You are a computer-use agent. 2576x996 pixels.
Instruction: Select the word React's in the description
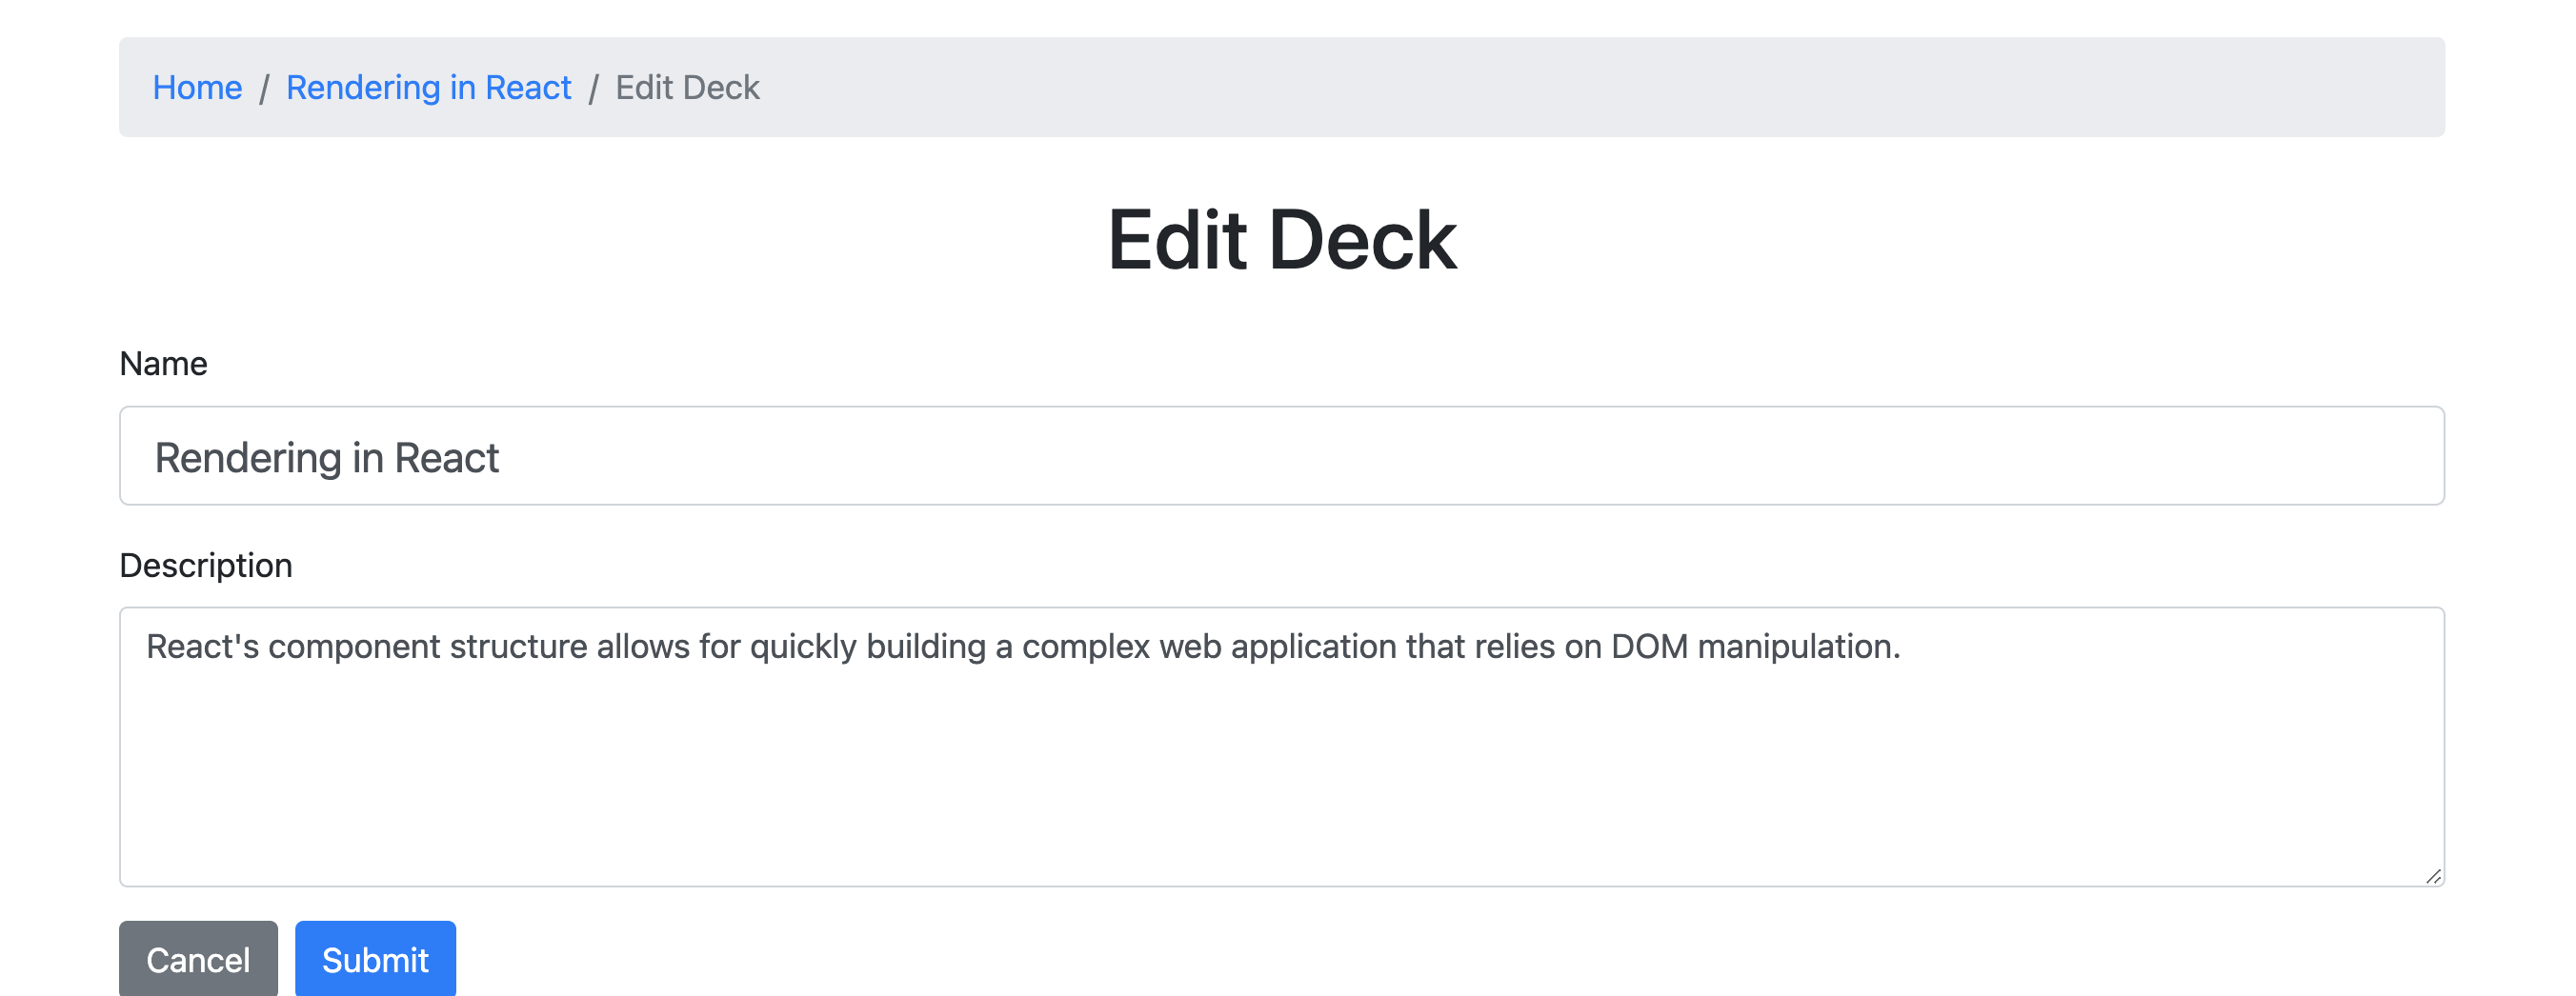tap(200, 647)
